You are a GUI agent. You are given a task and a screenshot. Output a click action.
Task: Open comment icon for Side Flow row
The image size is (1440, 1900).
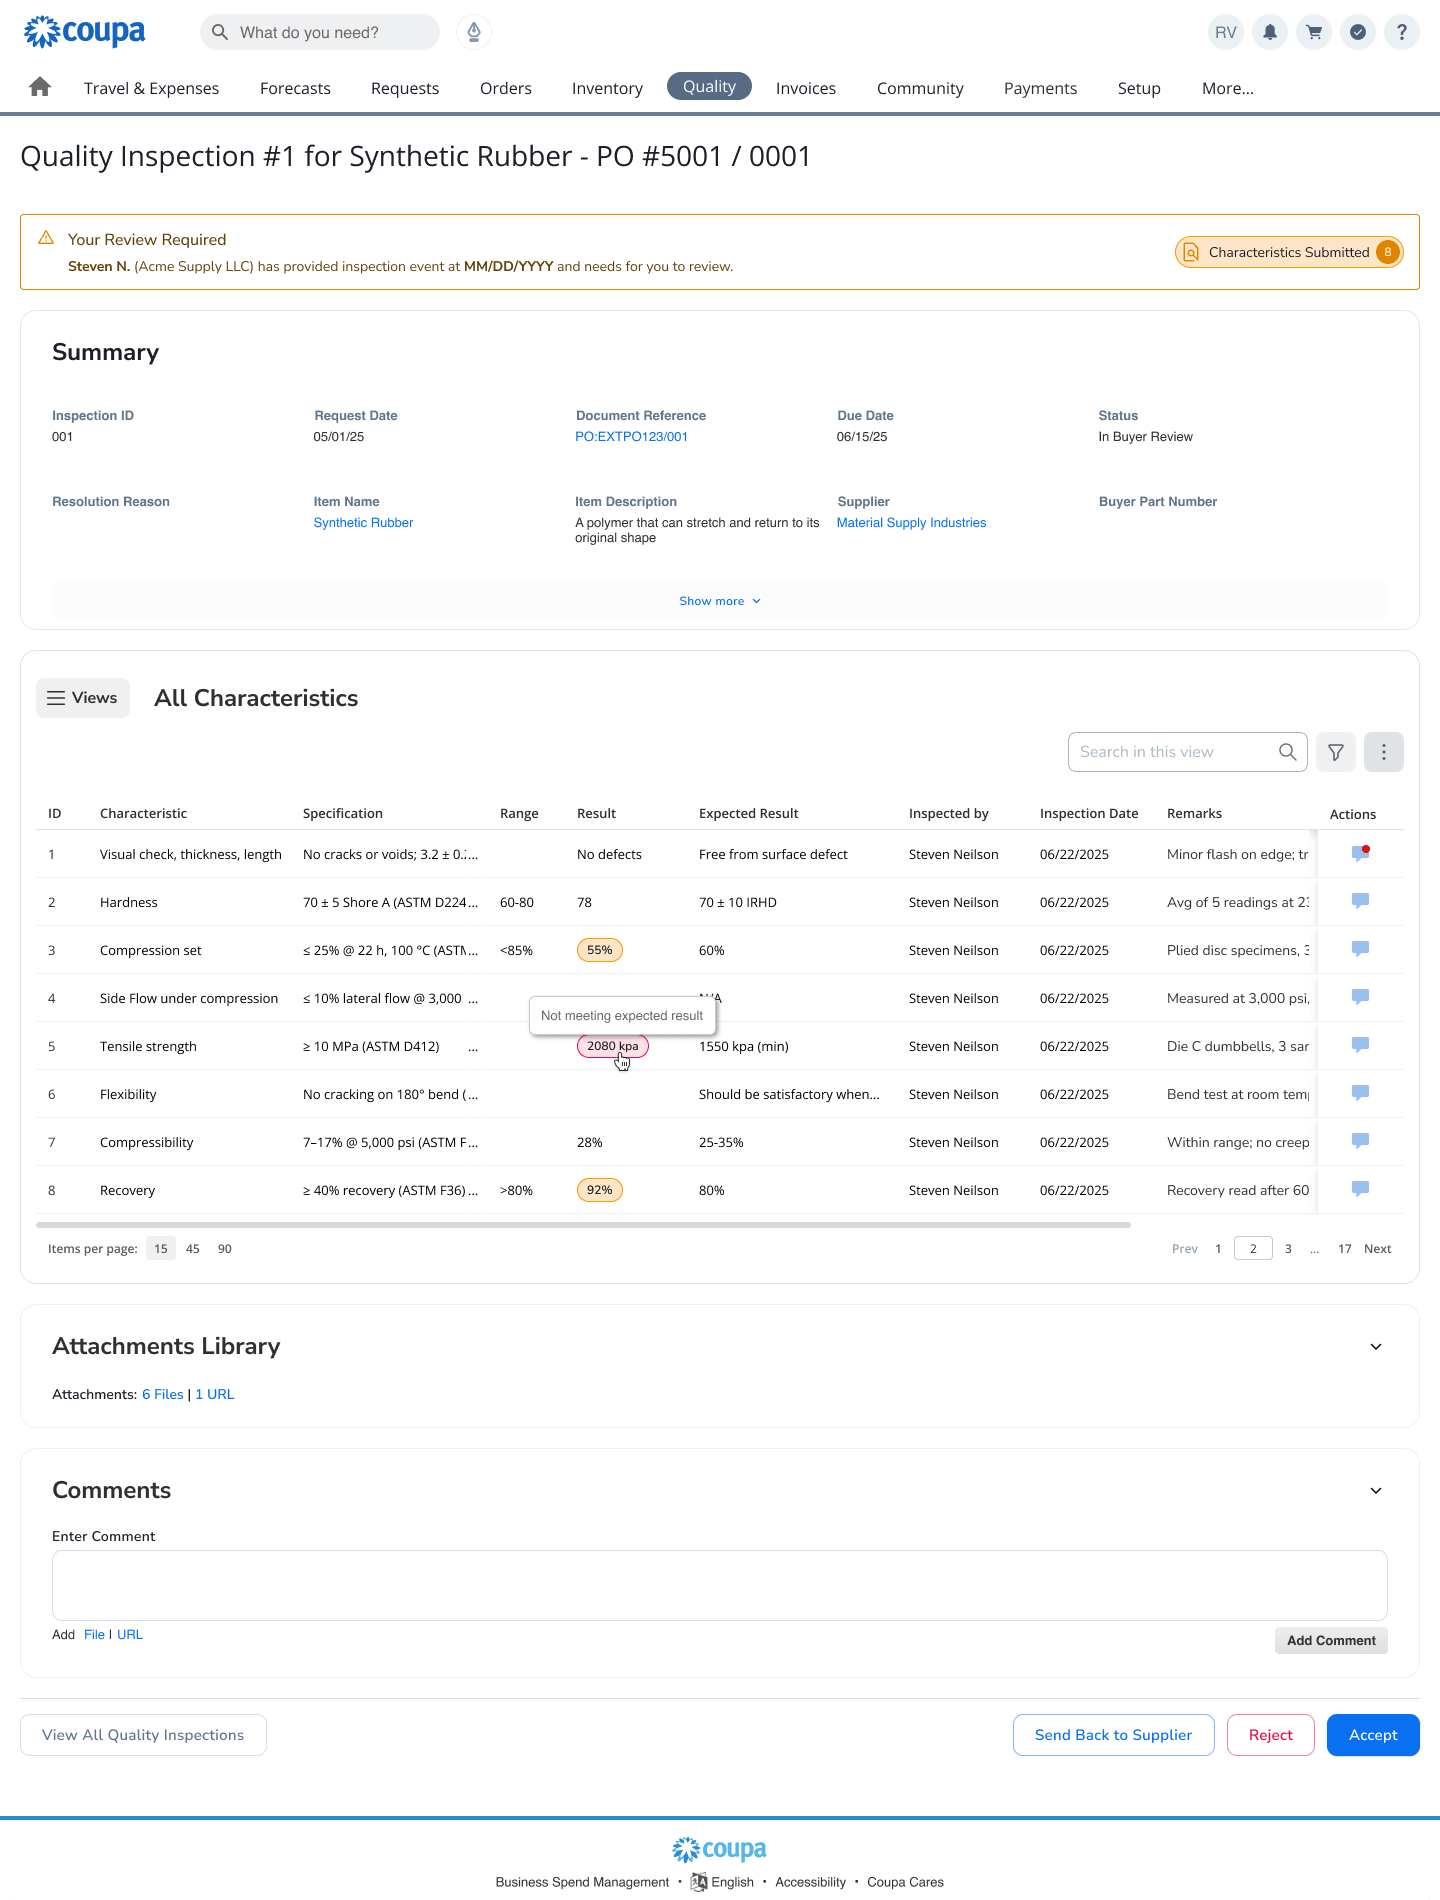(1360, 997)
